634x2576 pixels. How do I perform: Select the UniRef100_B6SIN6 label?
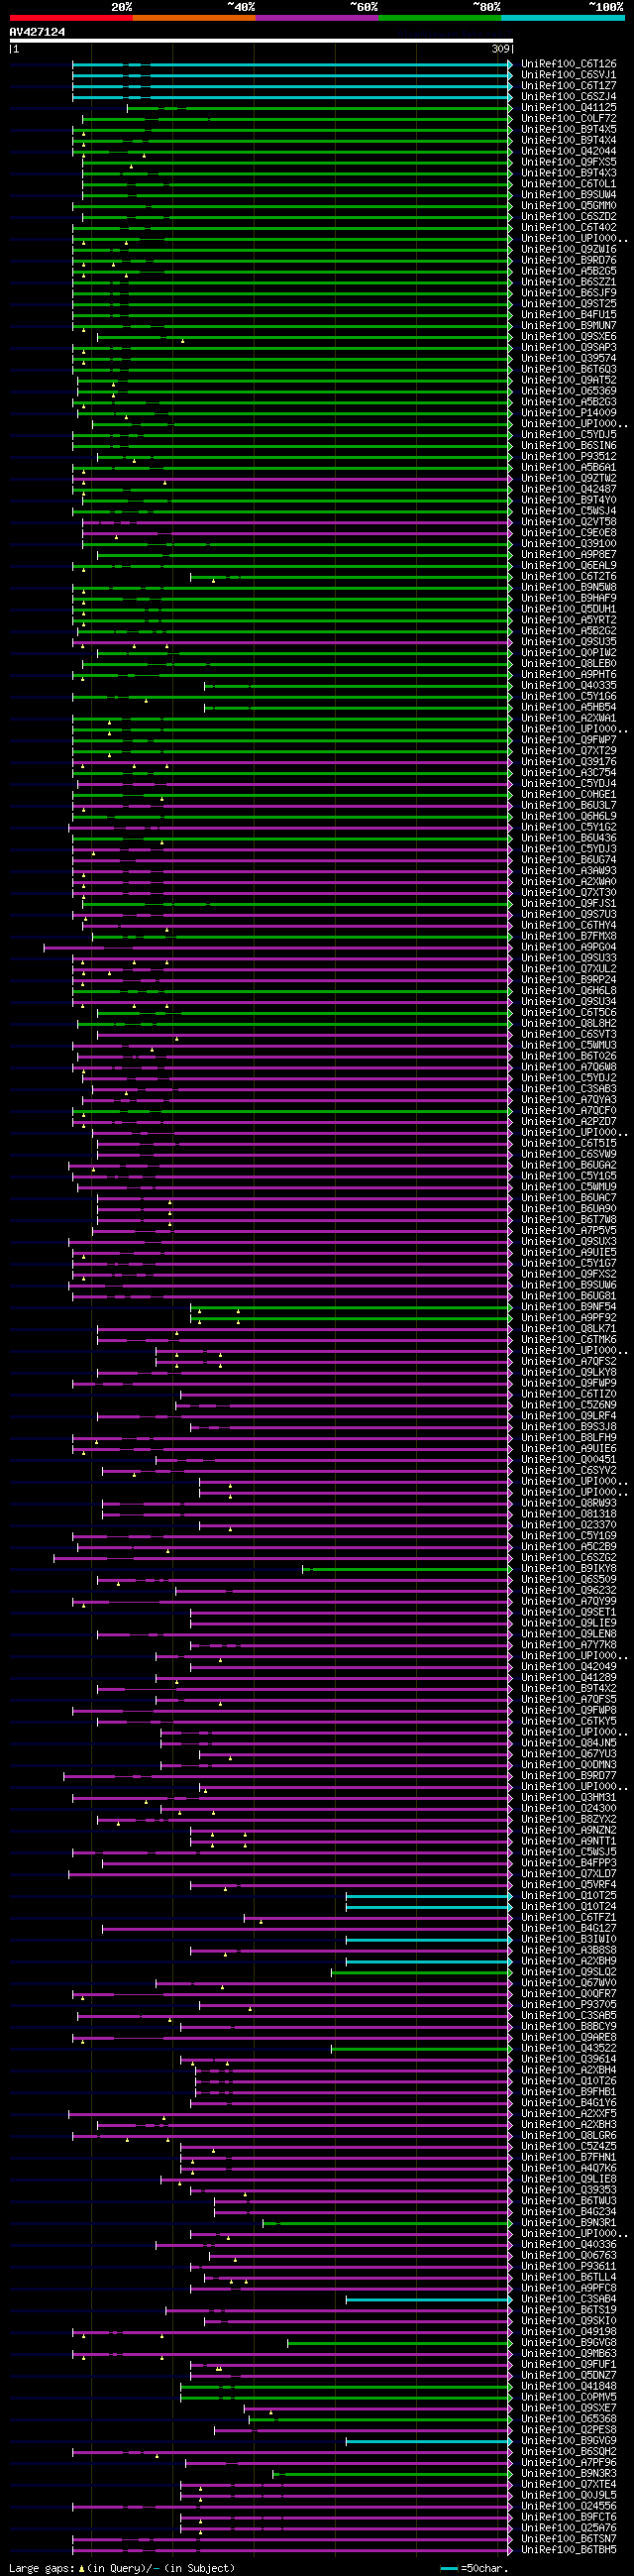pyautogui.click(x=569, y=445)
